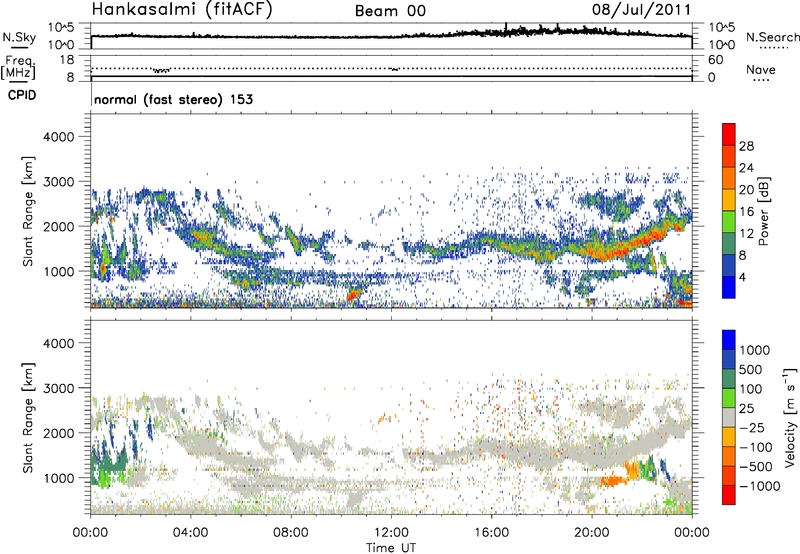Select the 16 value on power colorbar
The height and width of the screenshot is (554, 800).
click(x=746, y=212)
